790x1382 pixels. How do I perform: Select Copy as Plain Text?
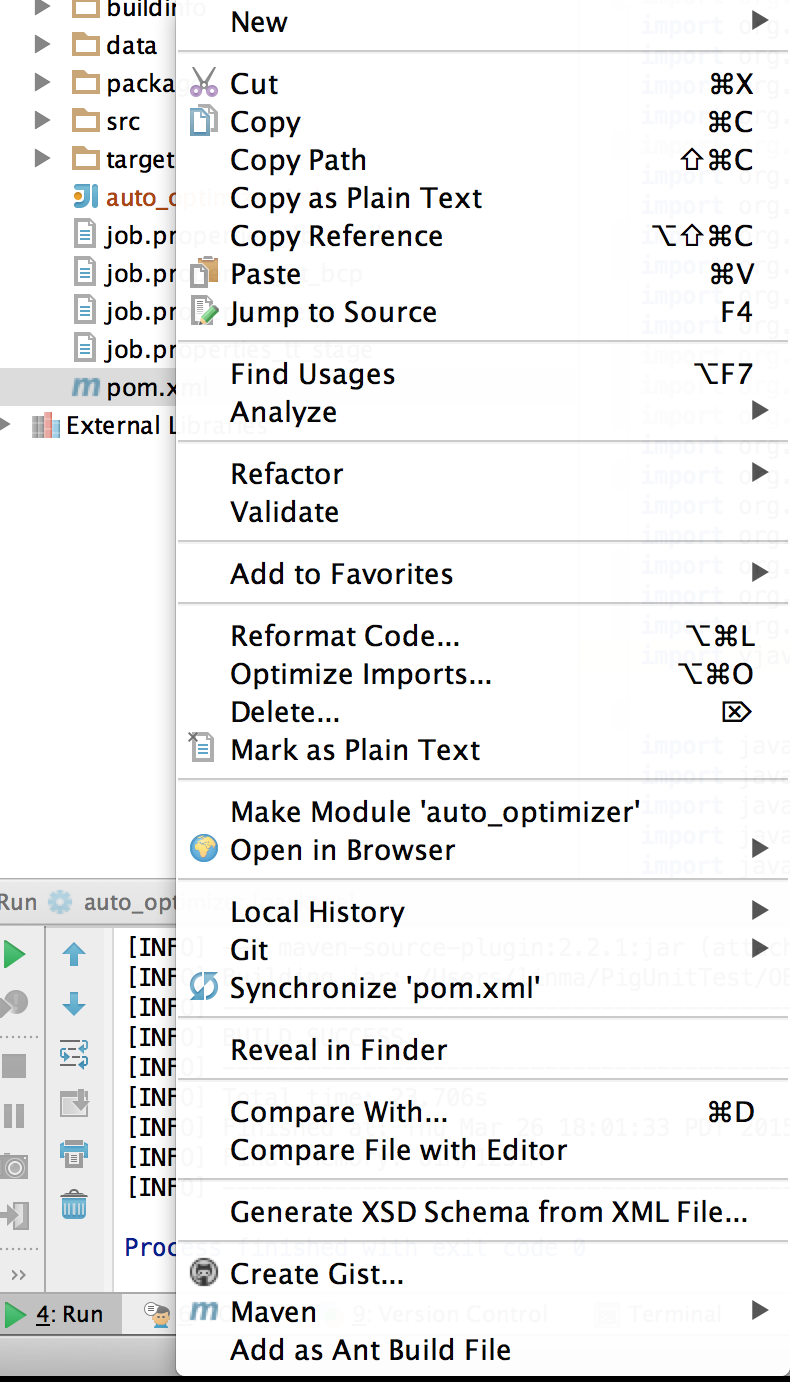pos(482,198)
